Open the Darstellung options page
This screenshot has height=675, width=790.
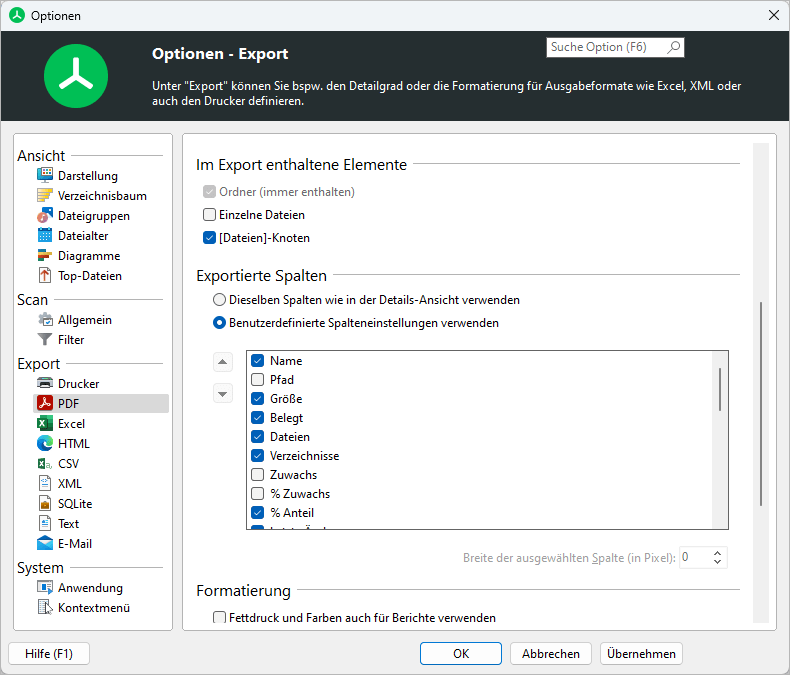[x=88, y=175]
